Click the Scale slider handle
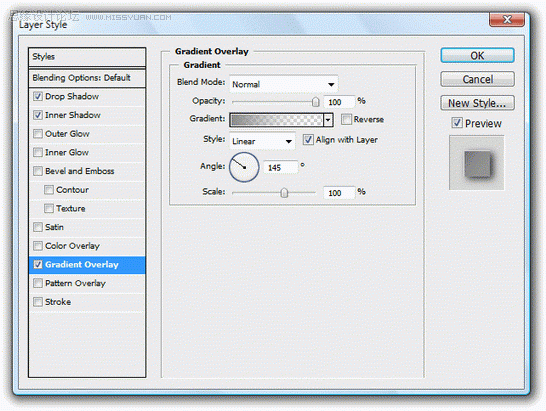Image resolution: width=546 pixels, height=411 pixels. pyautogui.click(x=284, y=193)
